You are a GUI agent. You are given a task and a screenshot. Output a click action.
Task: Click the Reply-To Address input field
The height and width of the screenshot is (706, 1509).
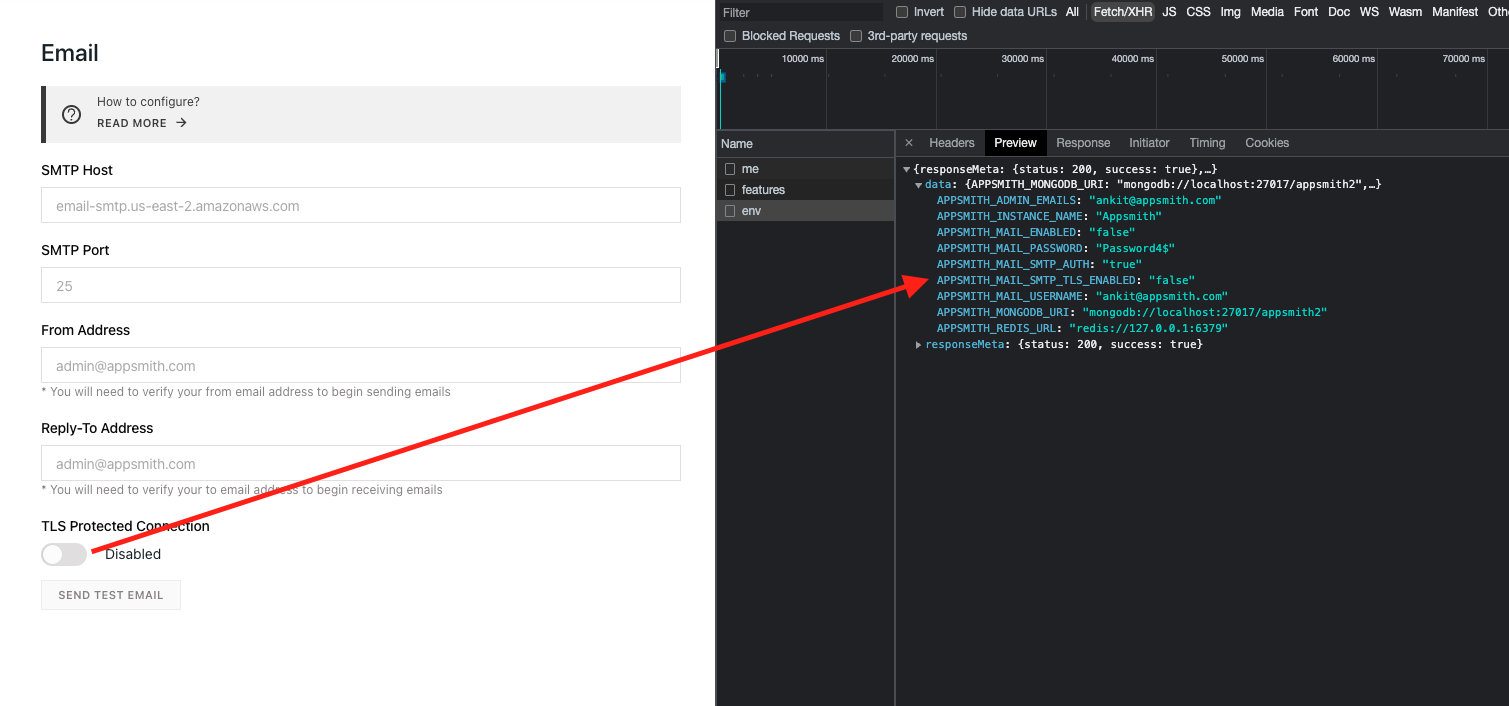click(361, 463)
